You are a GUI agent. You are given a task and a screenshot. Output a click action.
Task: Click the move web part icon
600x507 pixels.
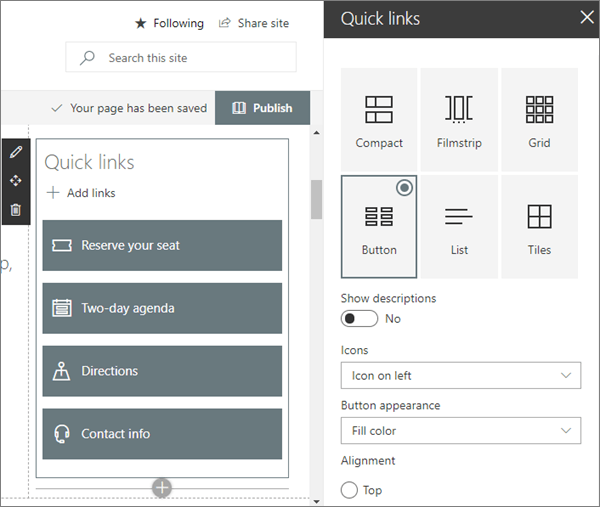coord(16,181)
